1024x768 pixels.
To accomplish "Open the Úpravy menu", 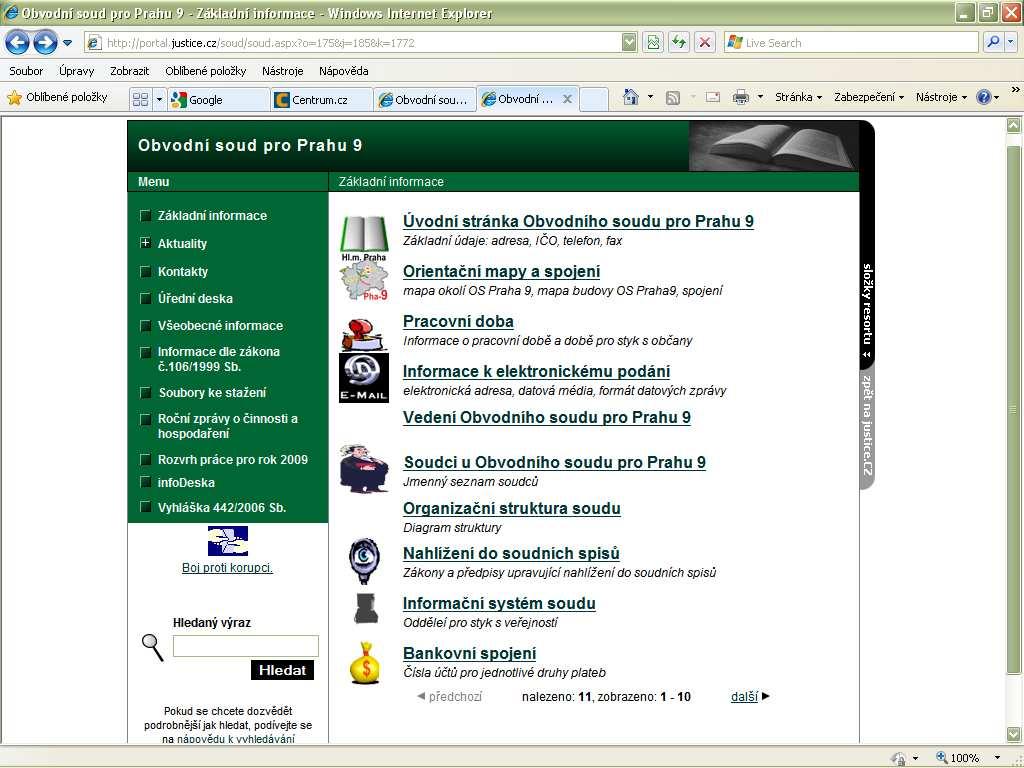I will (x=76, y=71).
